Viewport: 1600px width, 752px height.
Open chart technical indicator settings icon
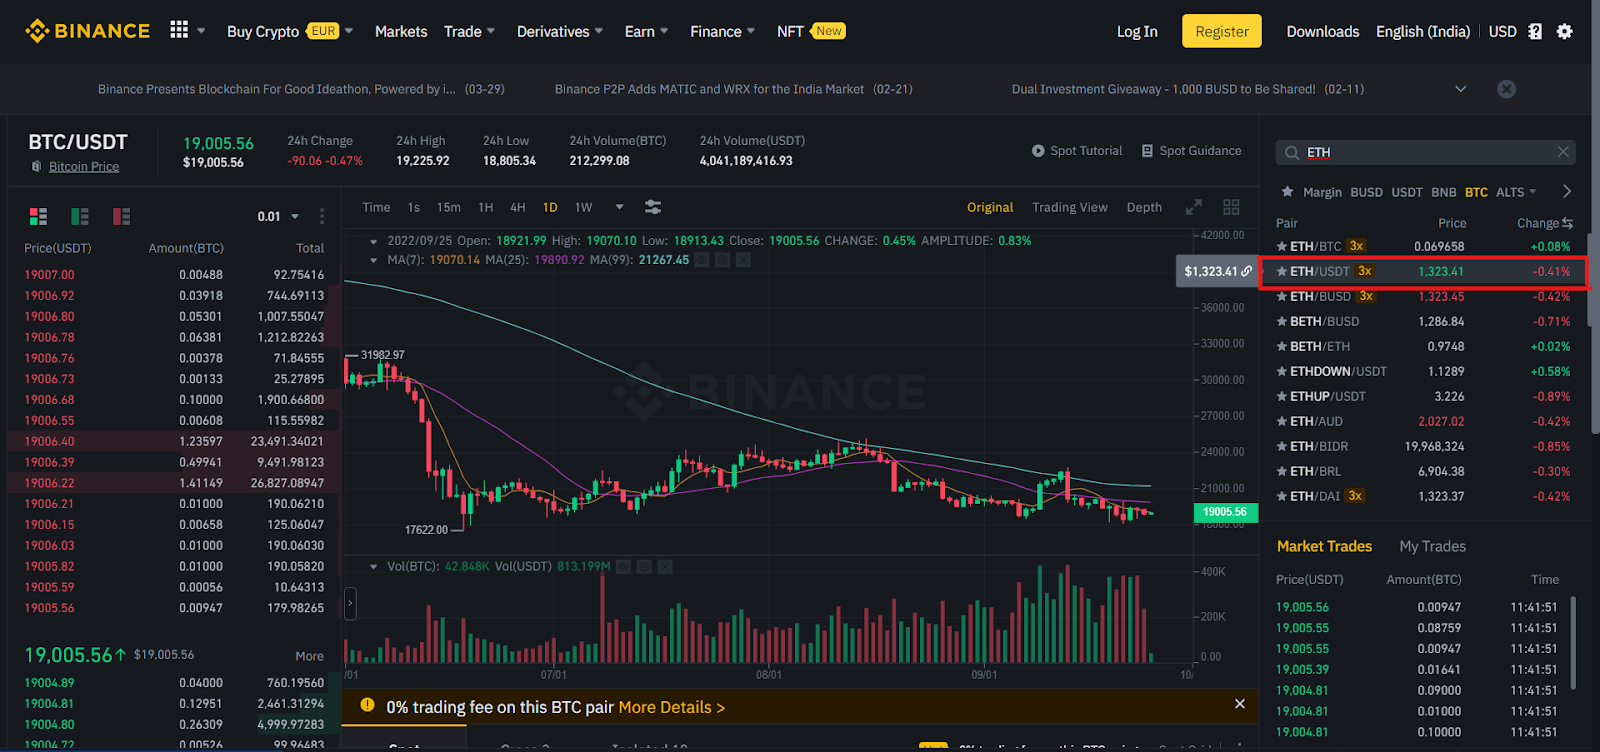pos(653,207)
